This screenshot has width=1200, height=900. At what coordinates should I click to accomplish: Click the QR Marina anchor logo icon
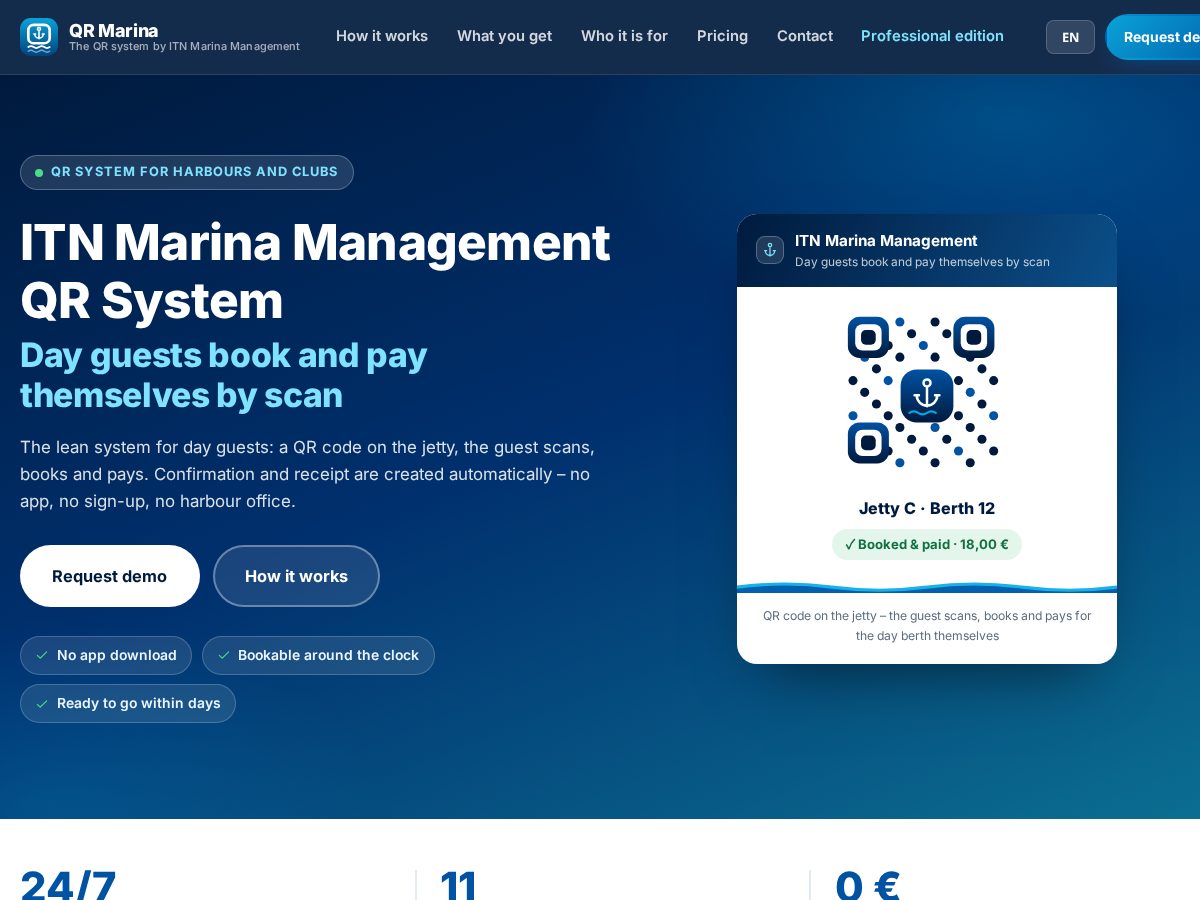click(39, 37)
